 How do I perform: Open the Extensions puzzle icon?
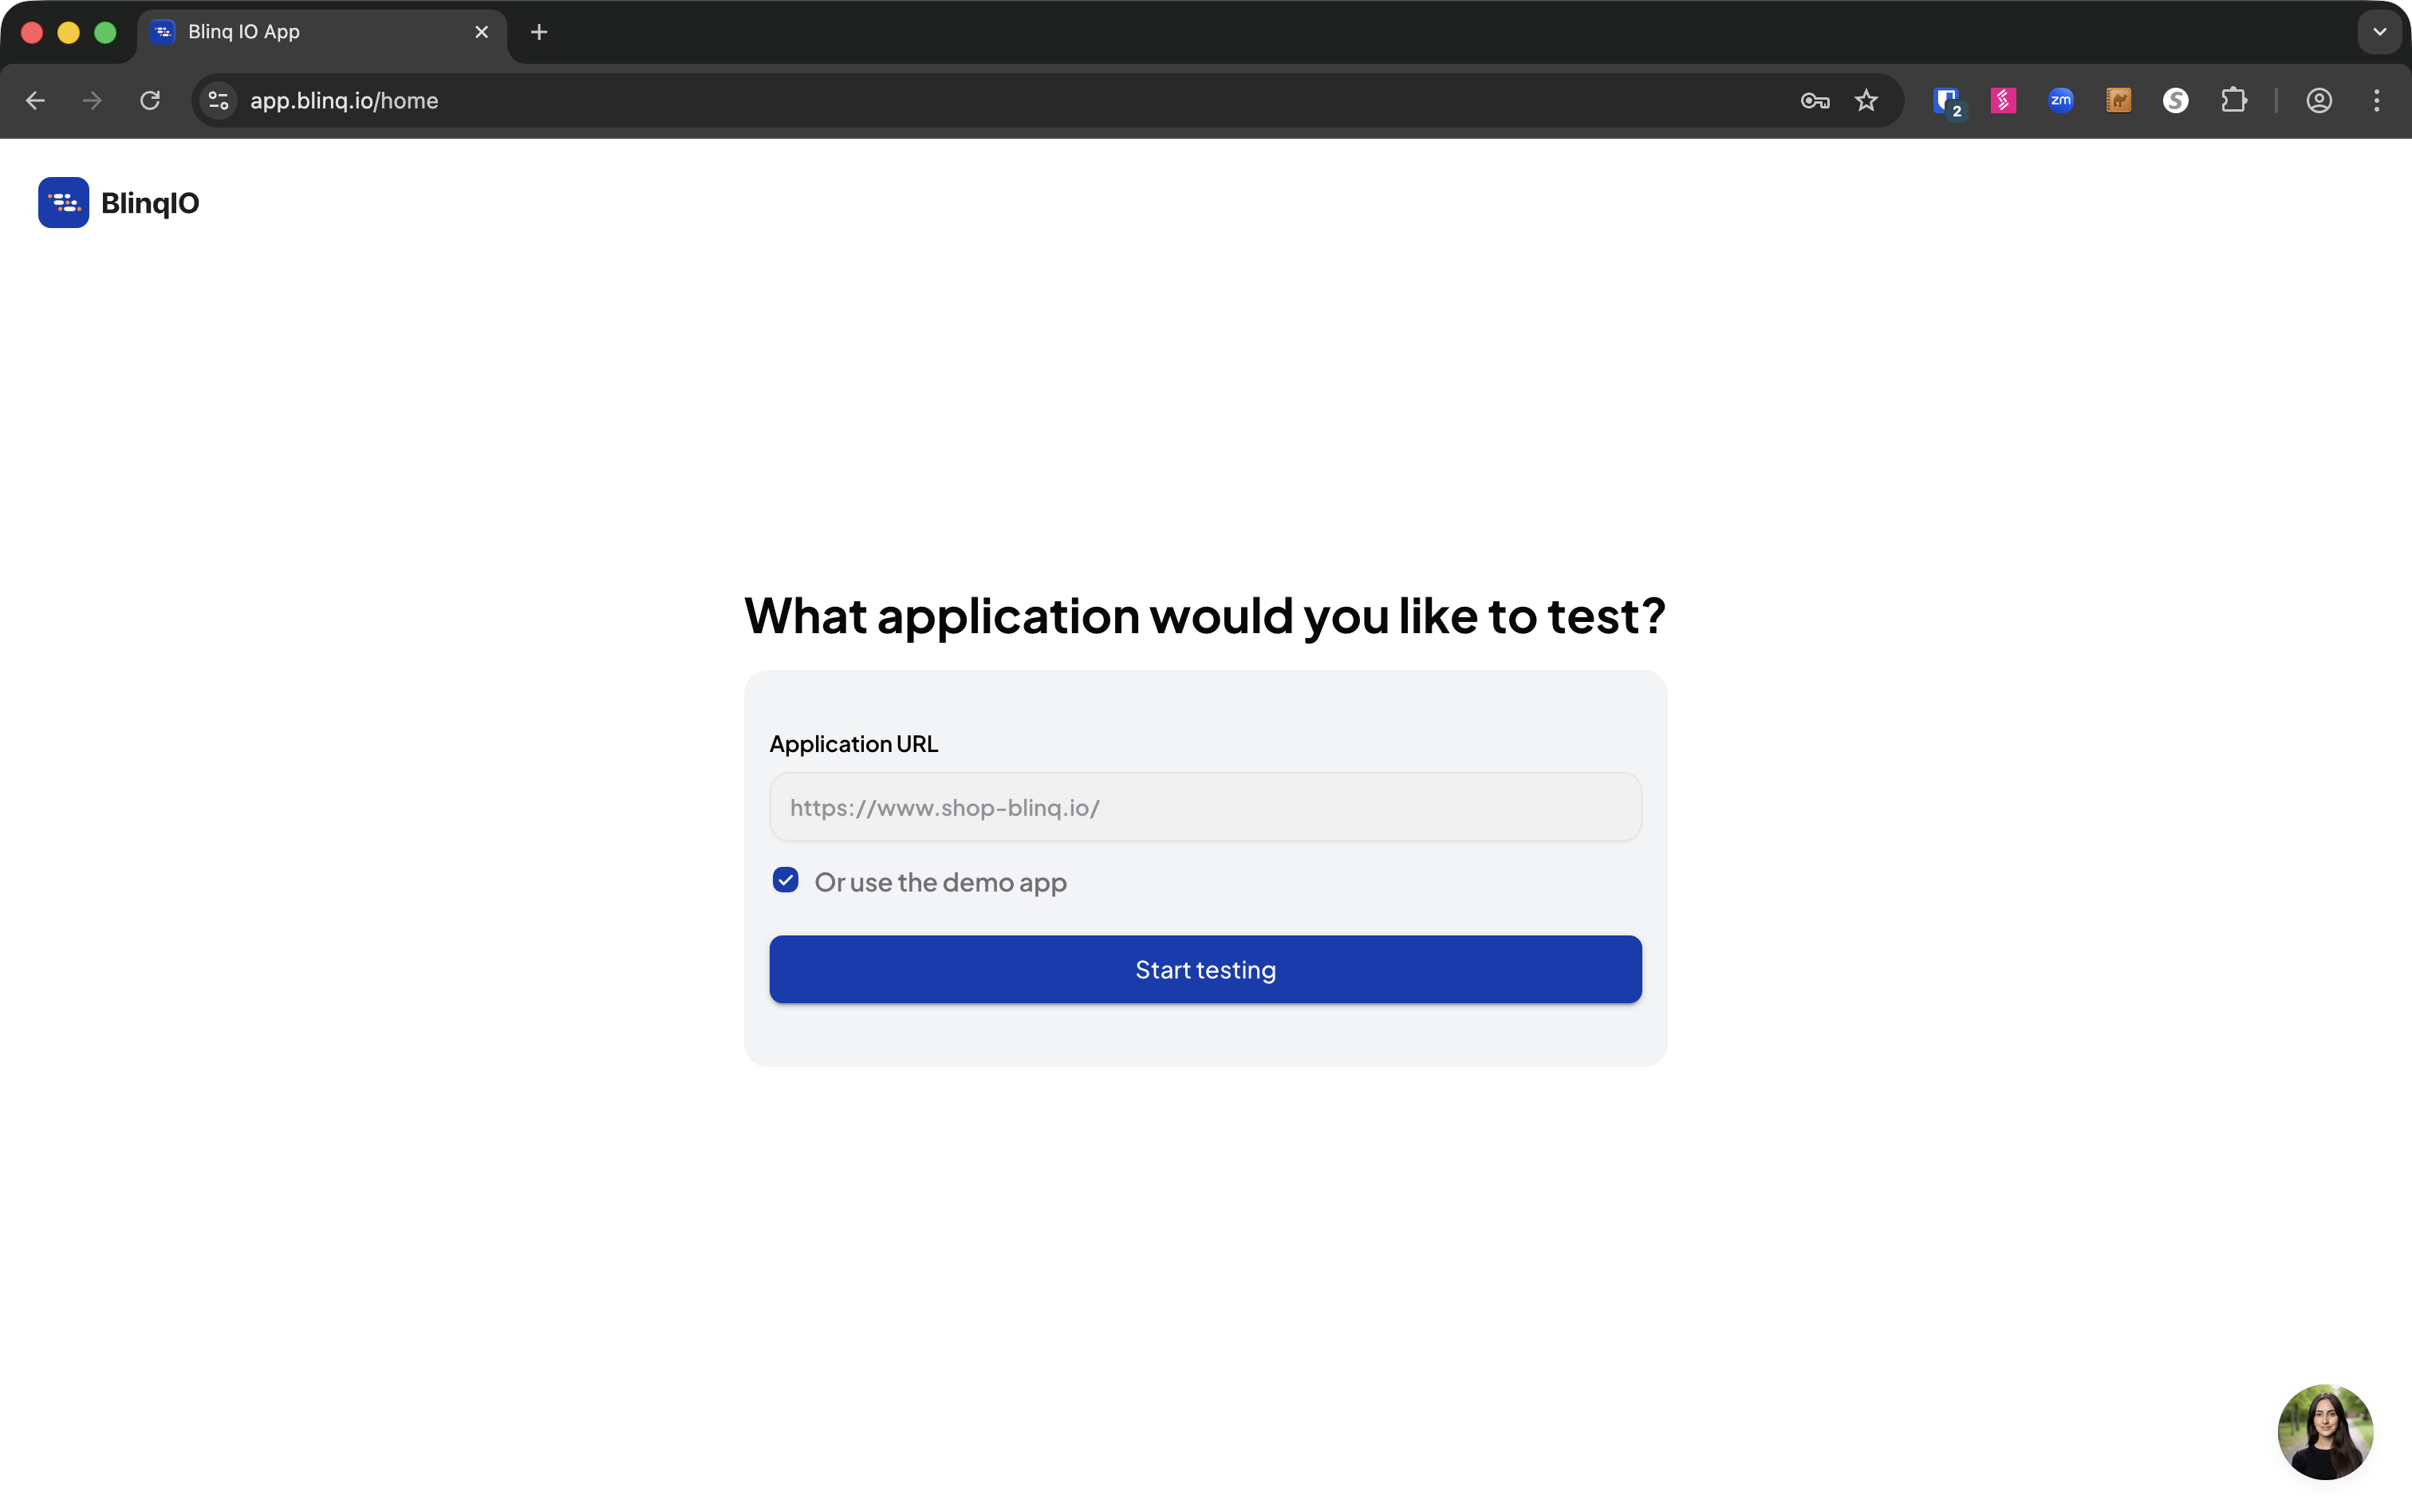[x=2233, y=101]
